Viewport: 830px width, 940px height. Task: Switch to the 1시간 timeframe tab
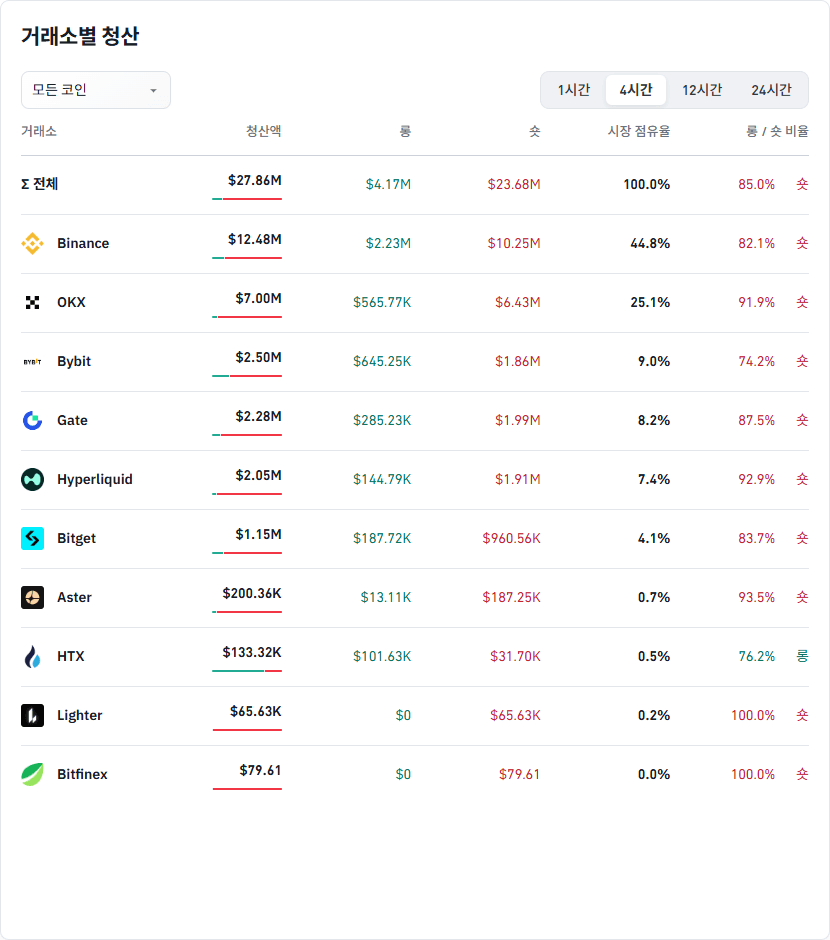[574, 90]
